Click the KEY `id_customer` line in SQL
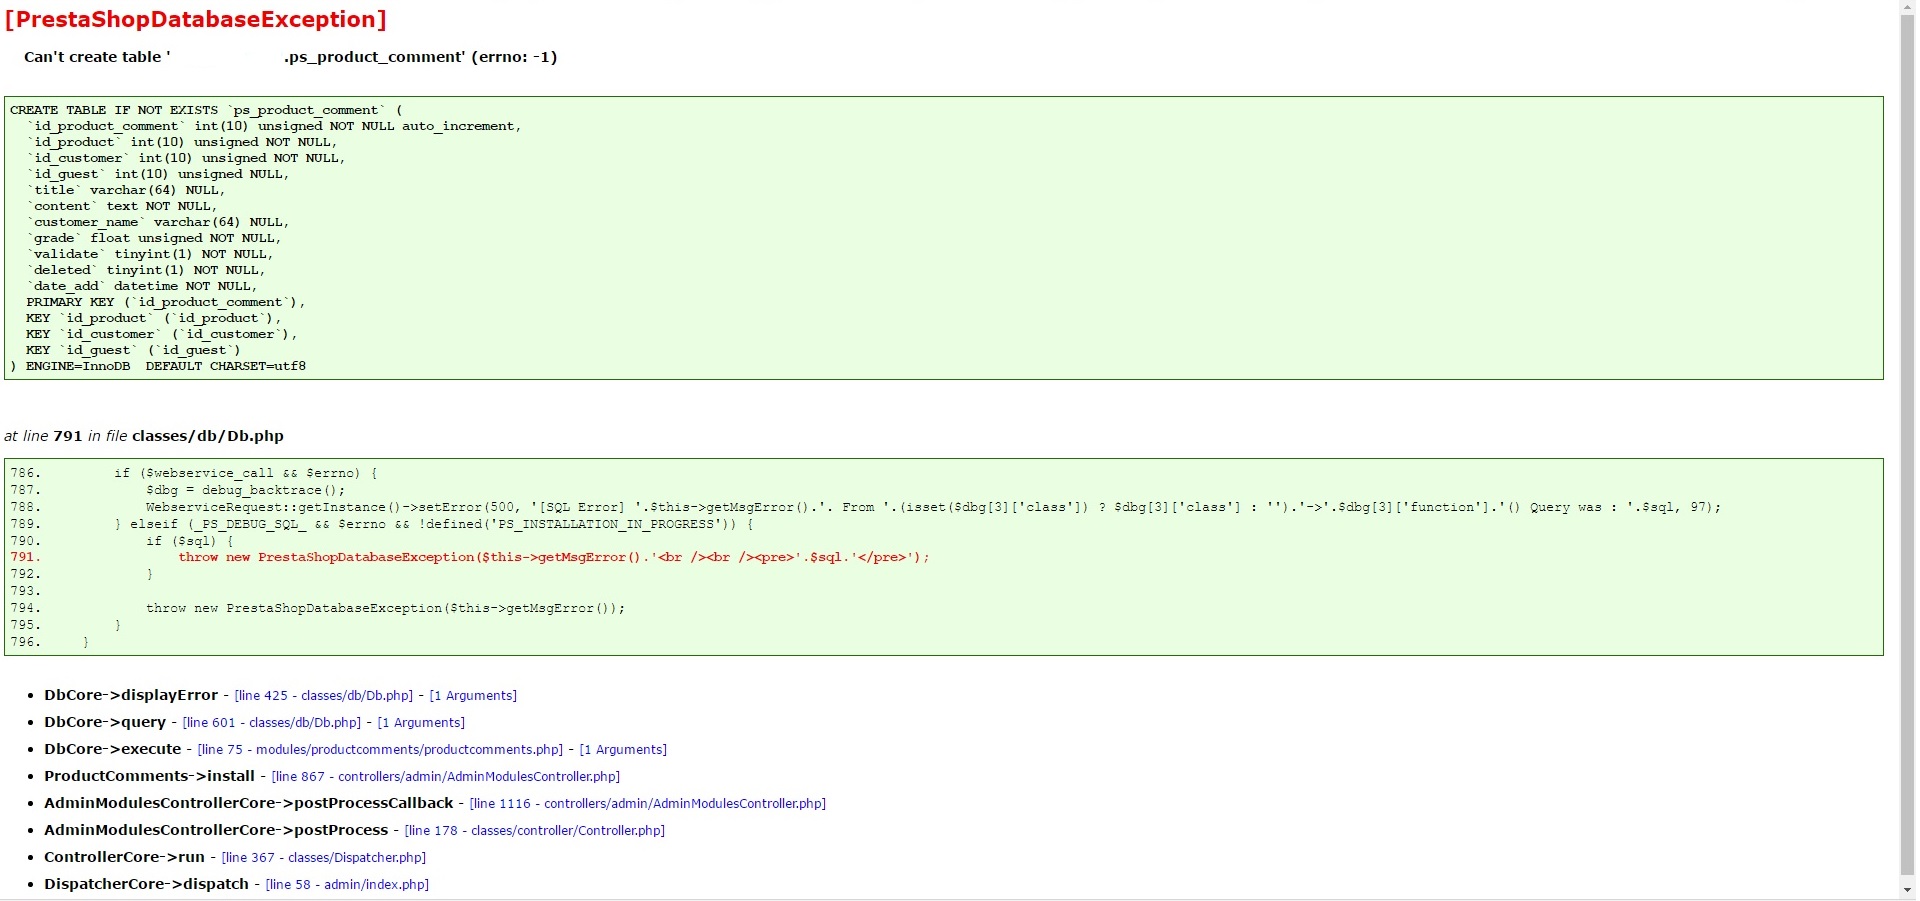The image size is (1920, 901). click(x=162, y=334)
